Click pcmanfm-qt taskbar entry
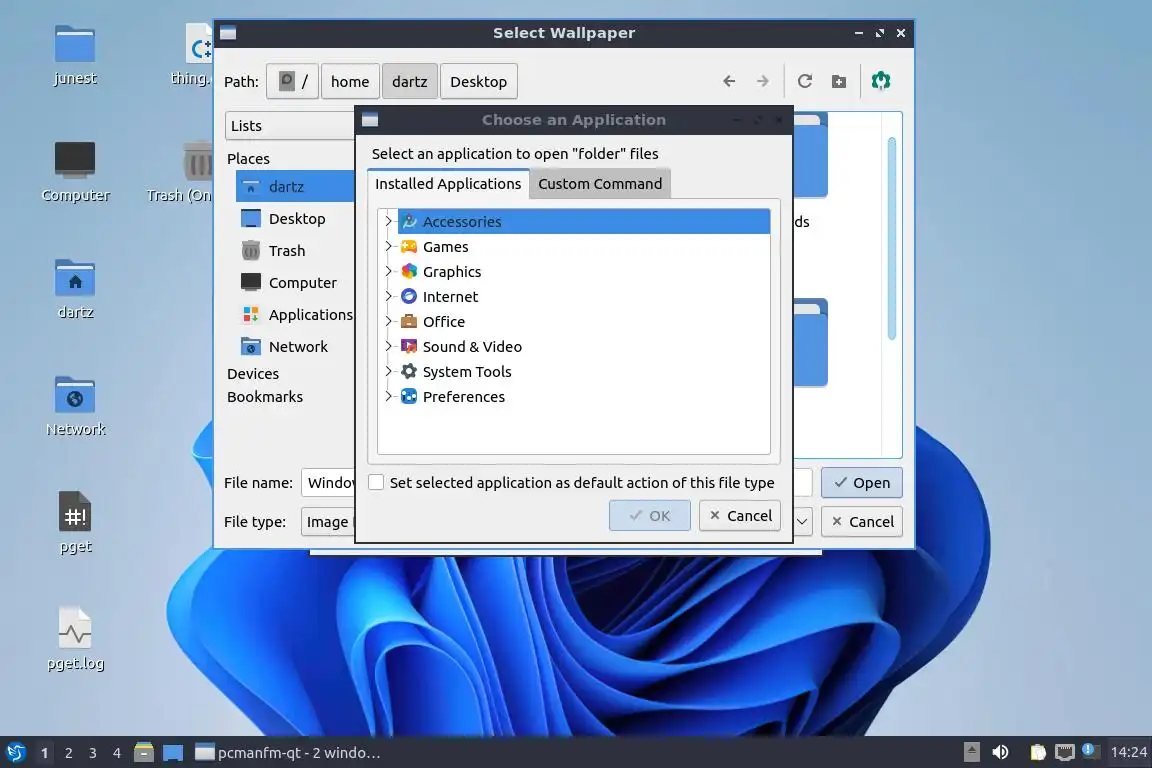 pyautogui.click(x=288, y=753)
